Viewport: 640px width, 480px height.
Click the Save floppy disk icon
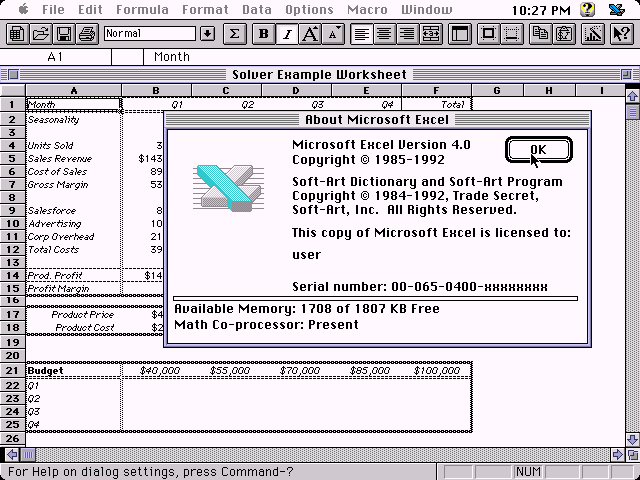(x=63, y=34)
